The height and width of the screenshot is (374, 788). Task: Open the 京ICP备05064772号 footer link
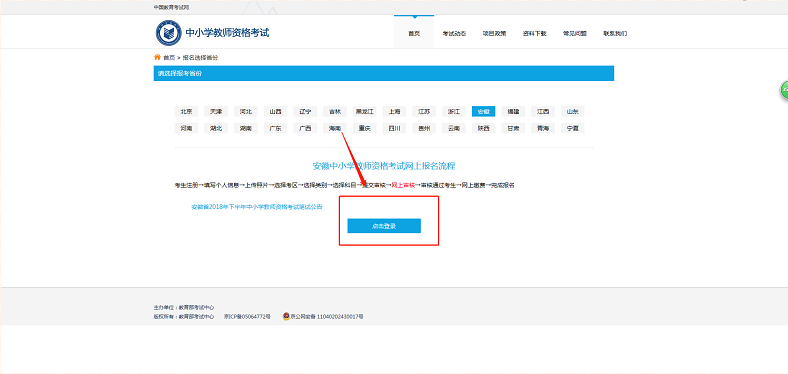(x=247, y=317)
